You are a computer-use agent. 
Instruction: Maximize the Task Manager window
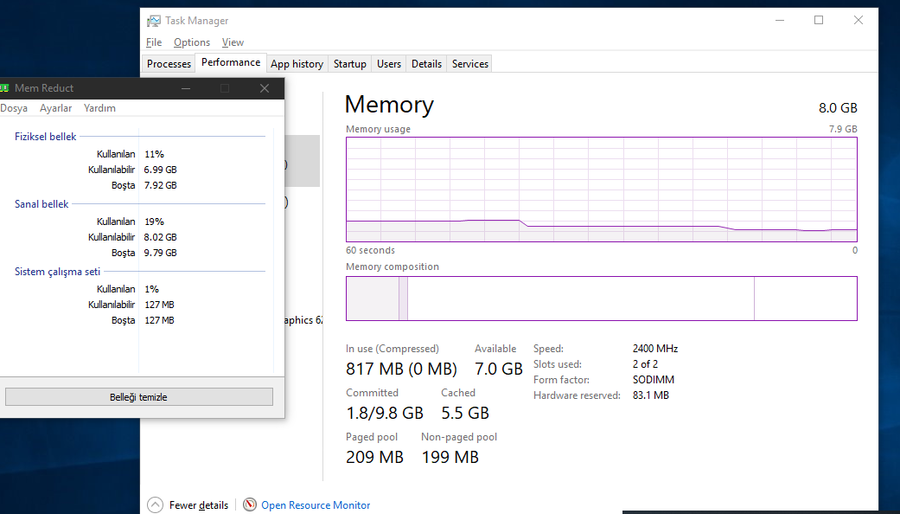(818, 20)
